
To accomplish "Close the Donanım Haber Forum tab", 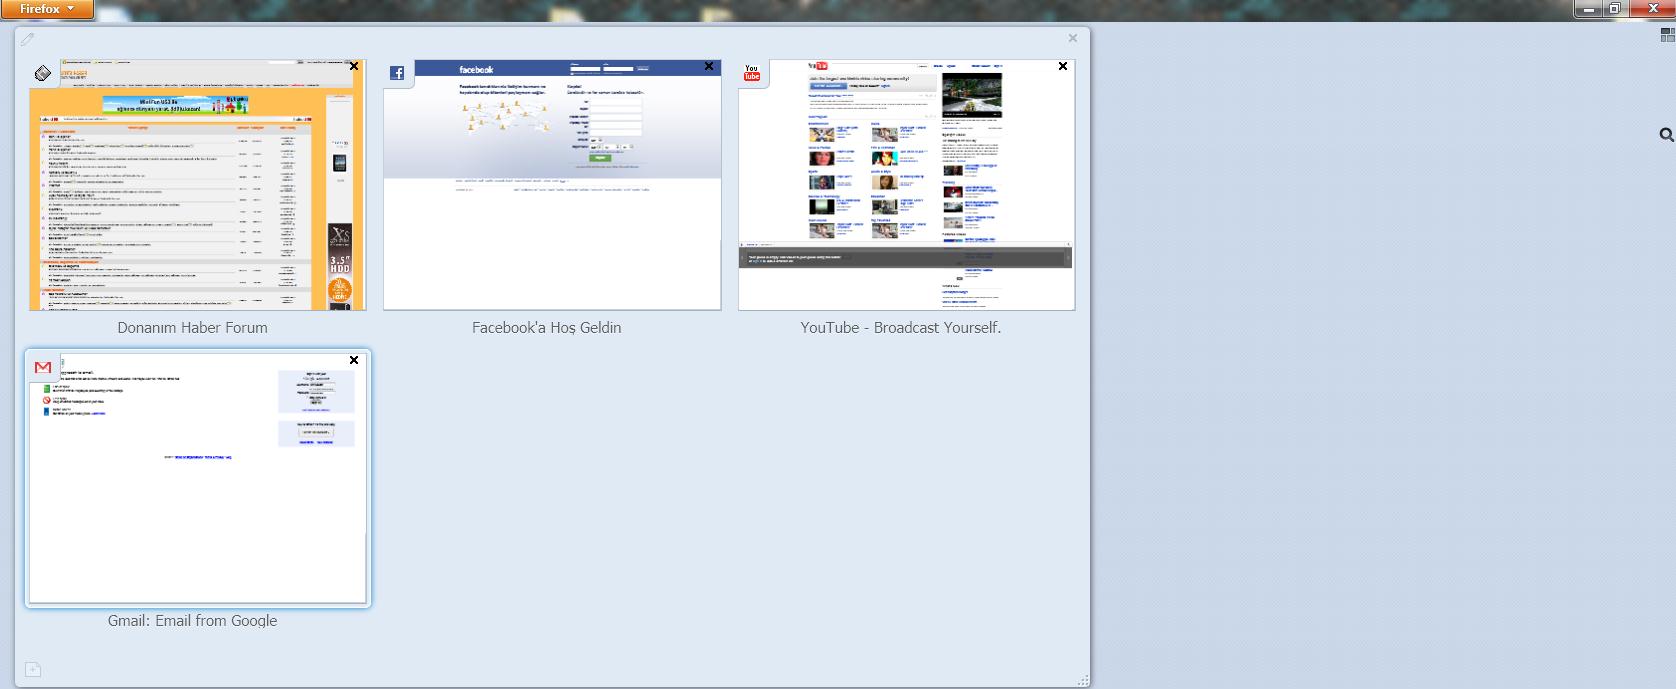I will [x=354, y=66].
